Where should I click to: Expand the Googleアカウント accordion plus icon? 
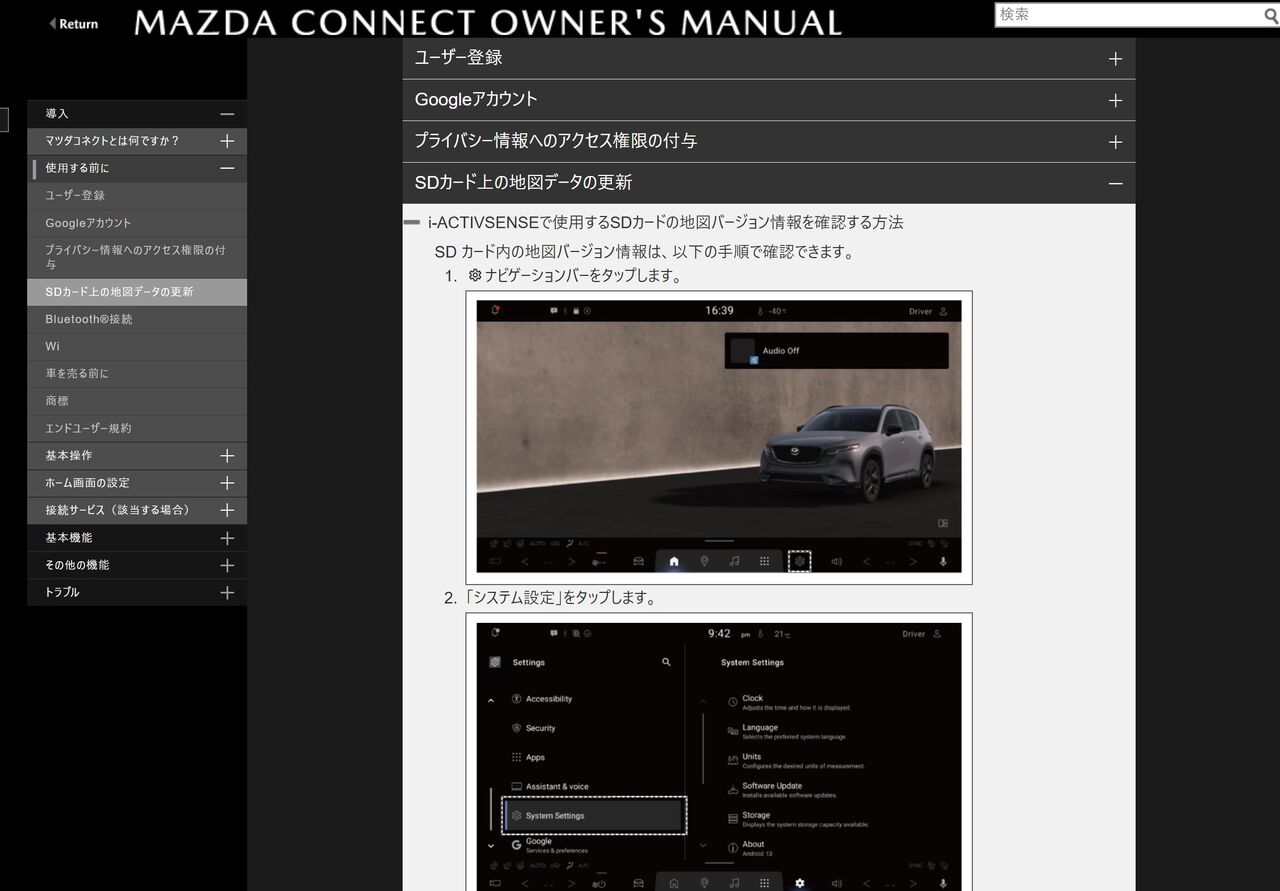[1115, 101]
